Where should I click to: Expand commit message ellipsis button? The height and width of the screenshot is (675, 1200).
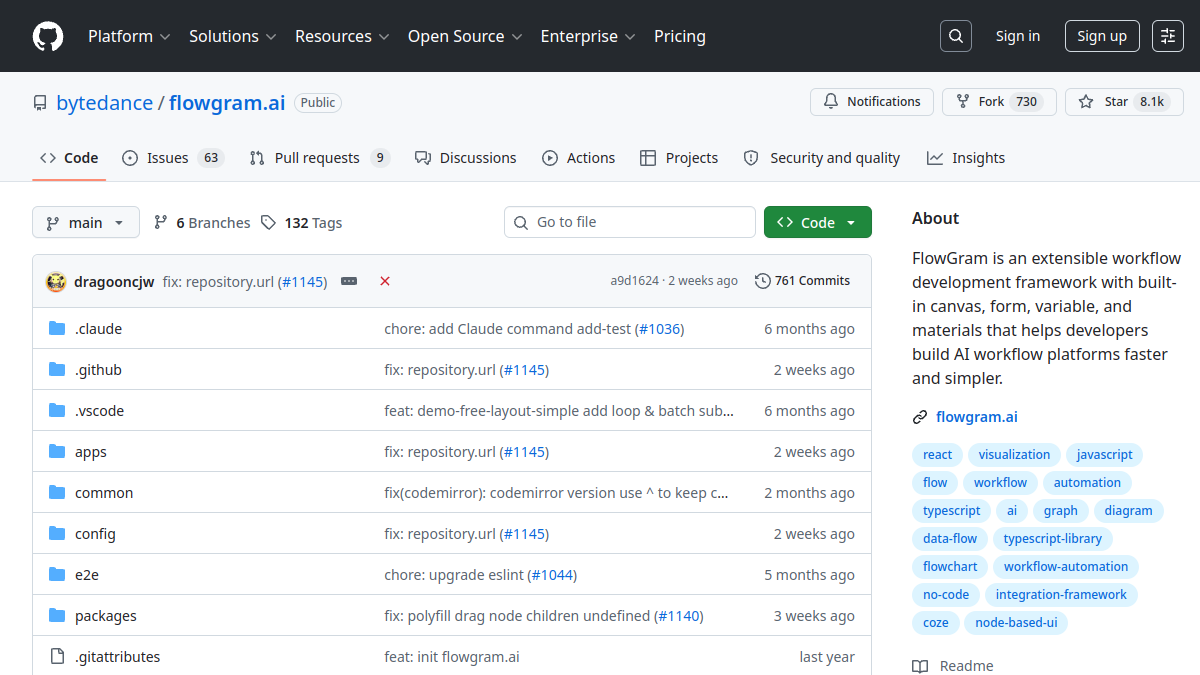pyautogui.click(x=349, y=282)
